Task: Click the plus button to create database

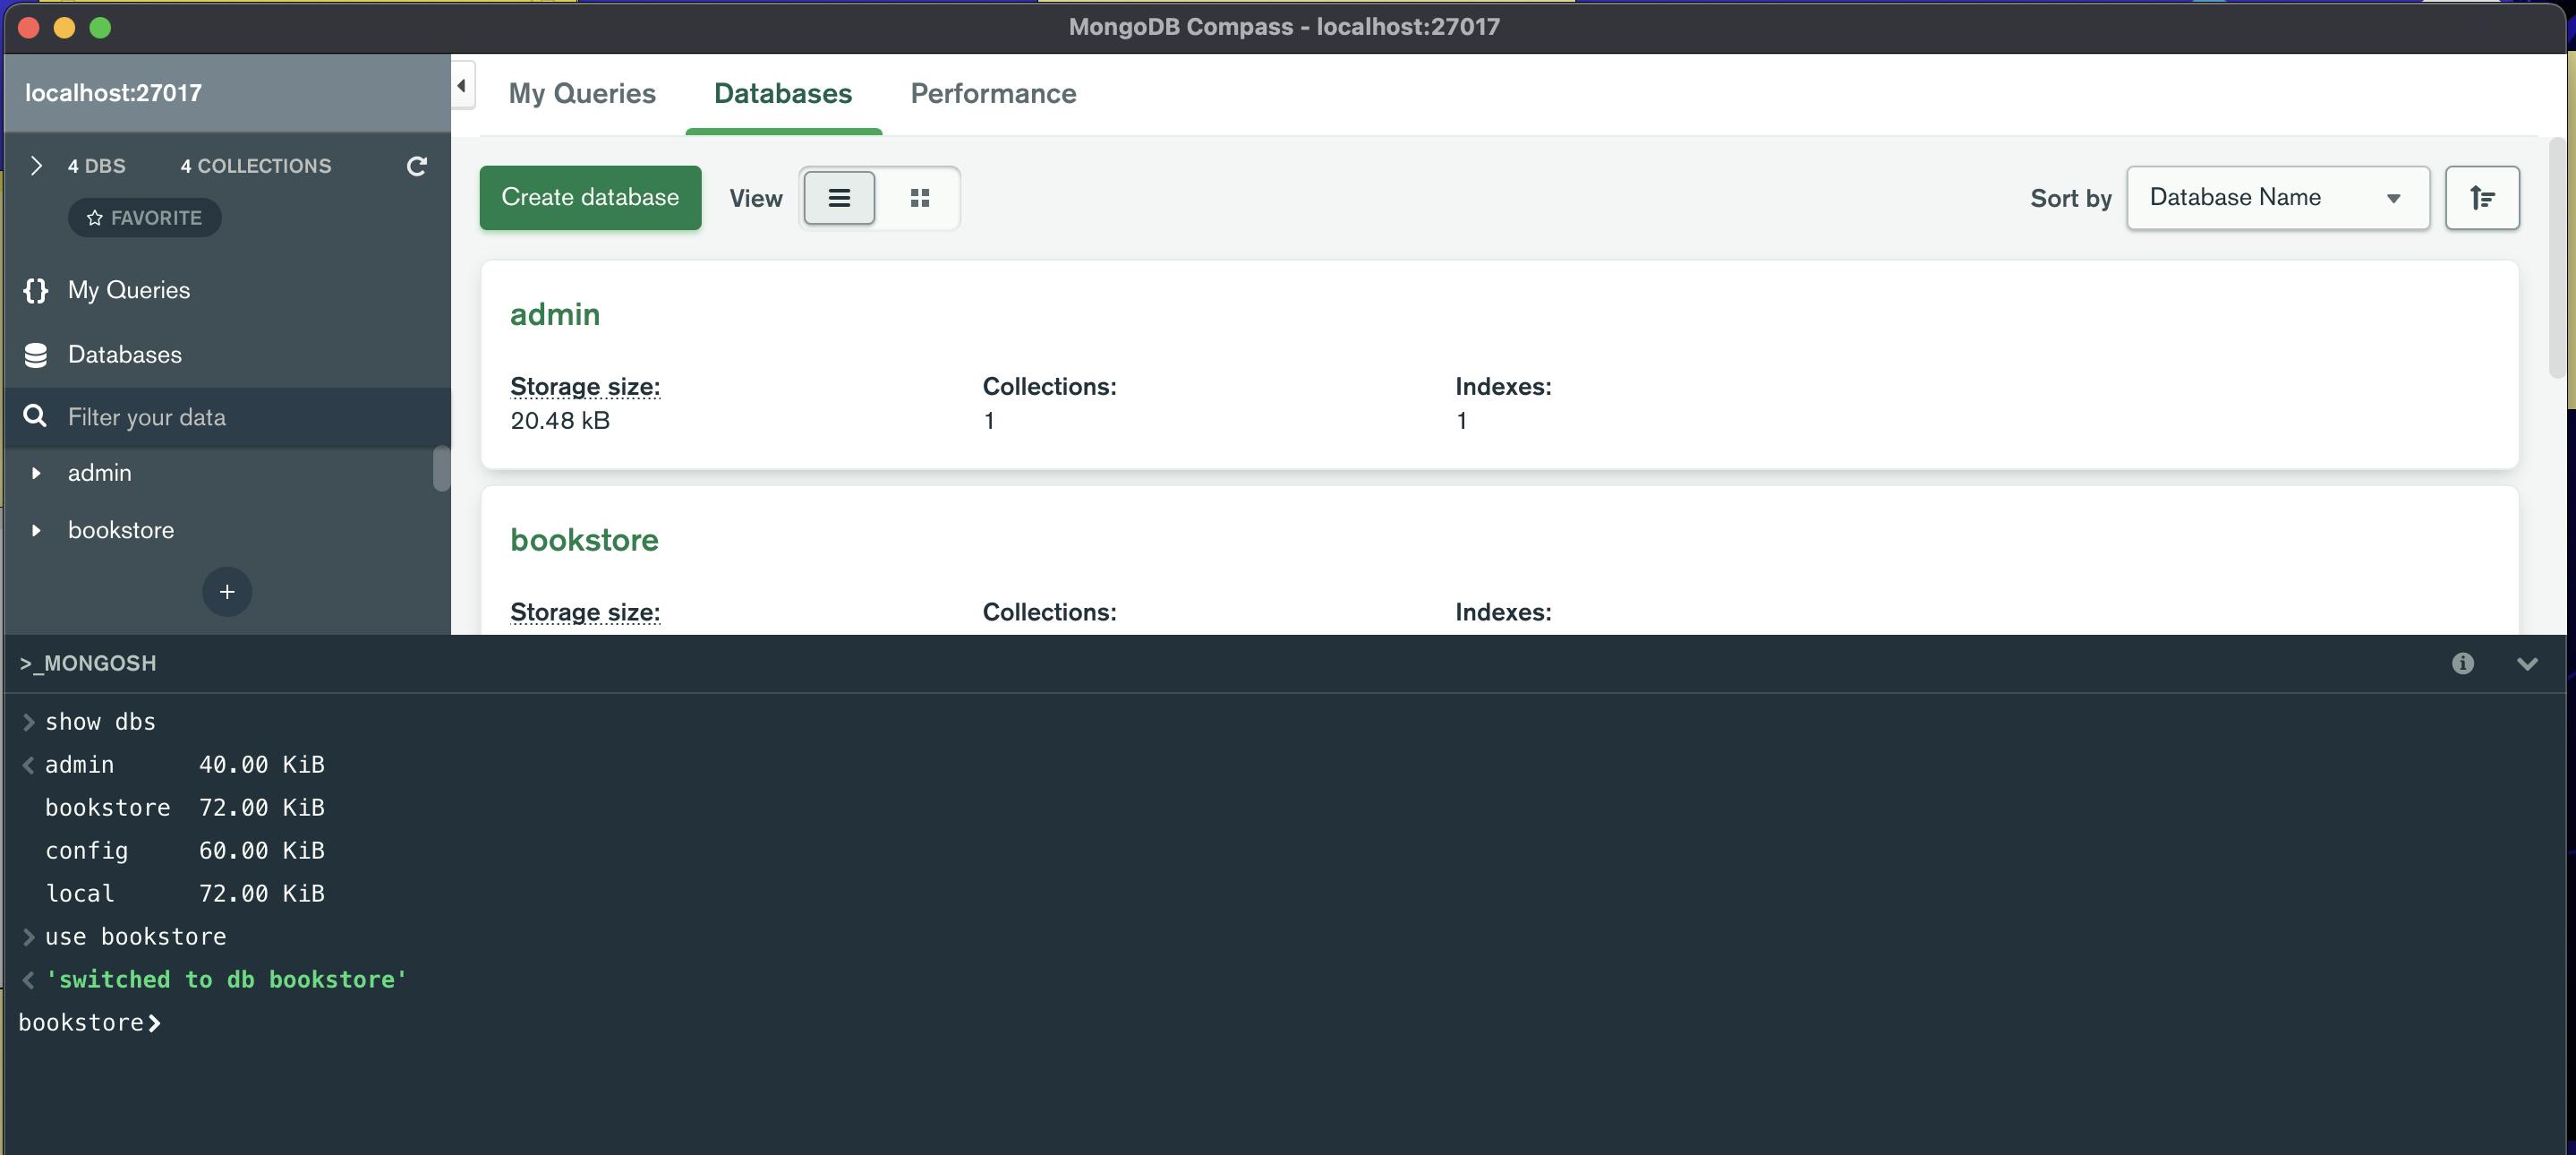Action: [227, 592]
